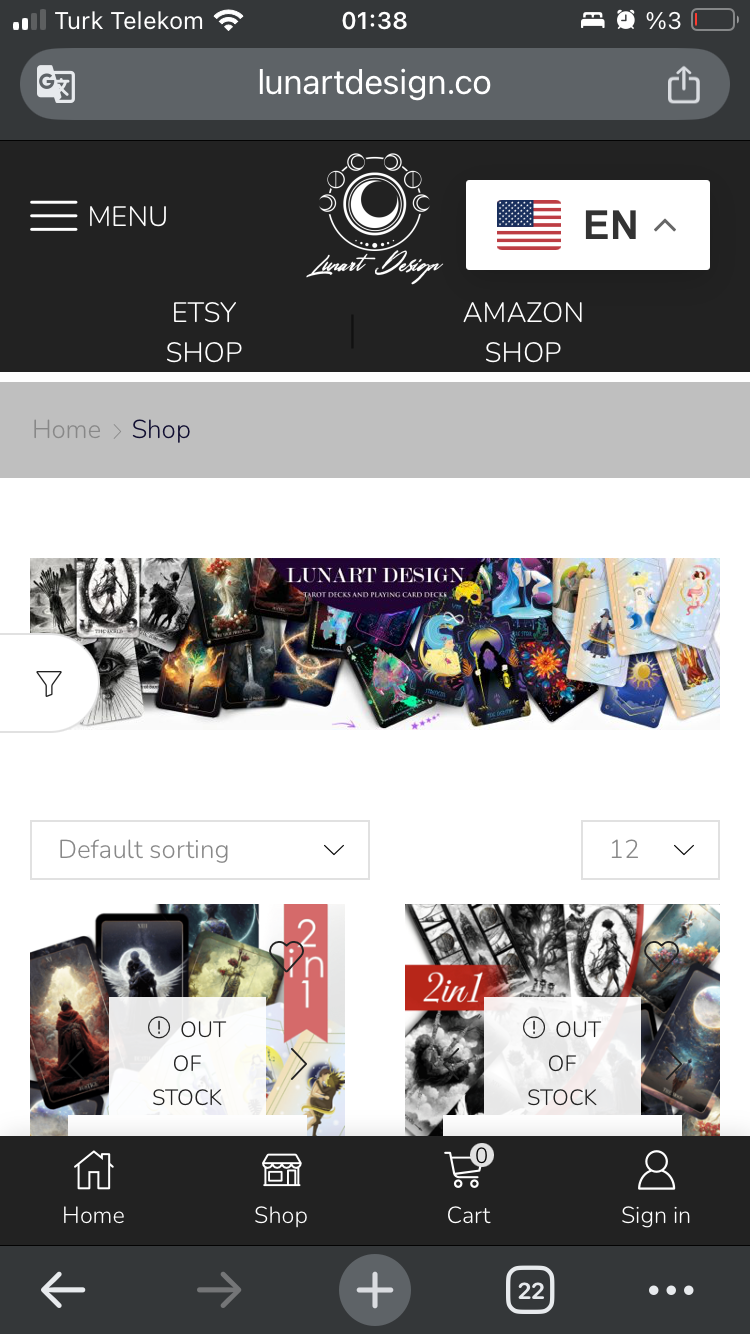Open the browser tabs counter showing 22
This screenshot has height=1334, width=750.
(531, 1291)
